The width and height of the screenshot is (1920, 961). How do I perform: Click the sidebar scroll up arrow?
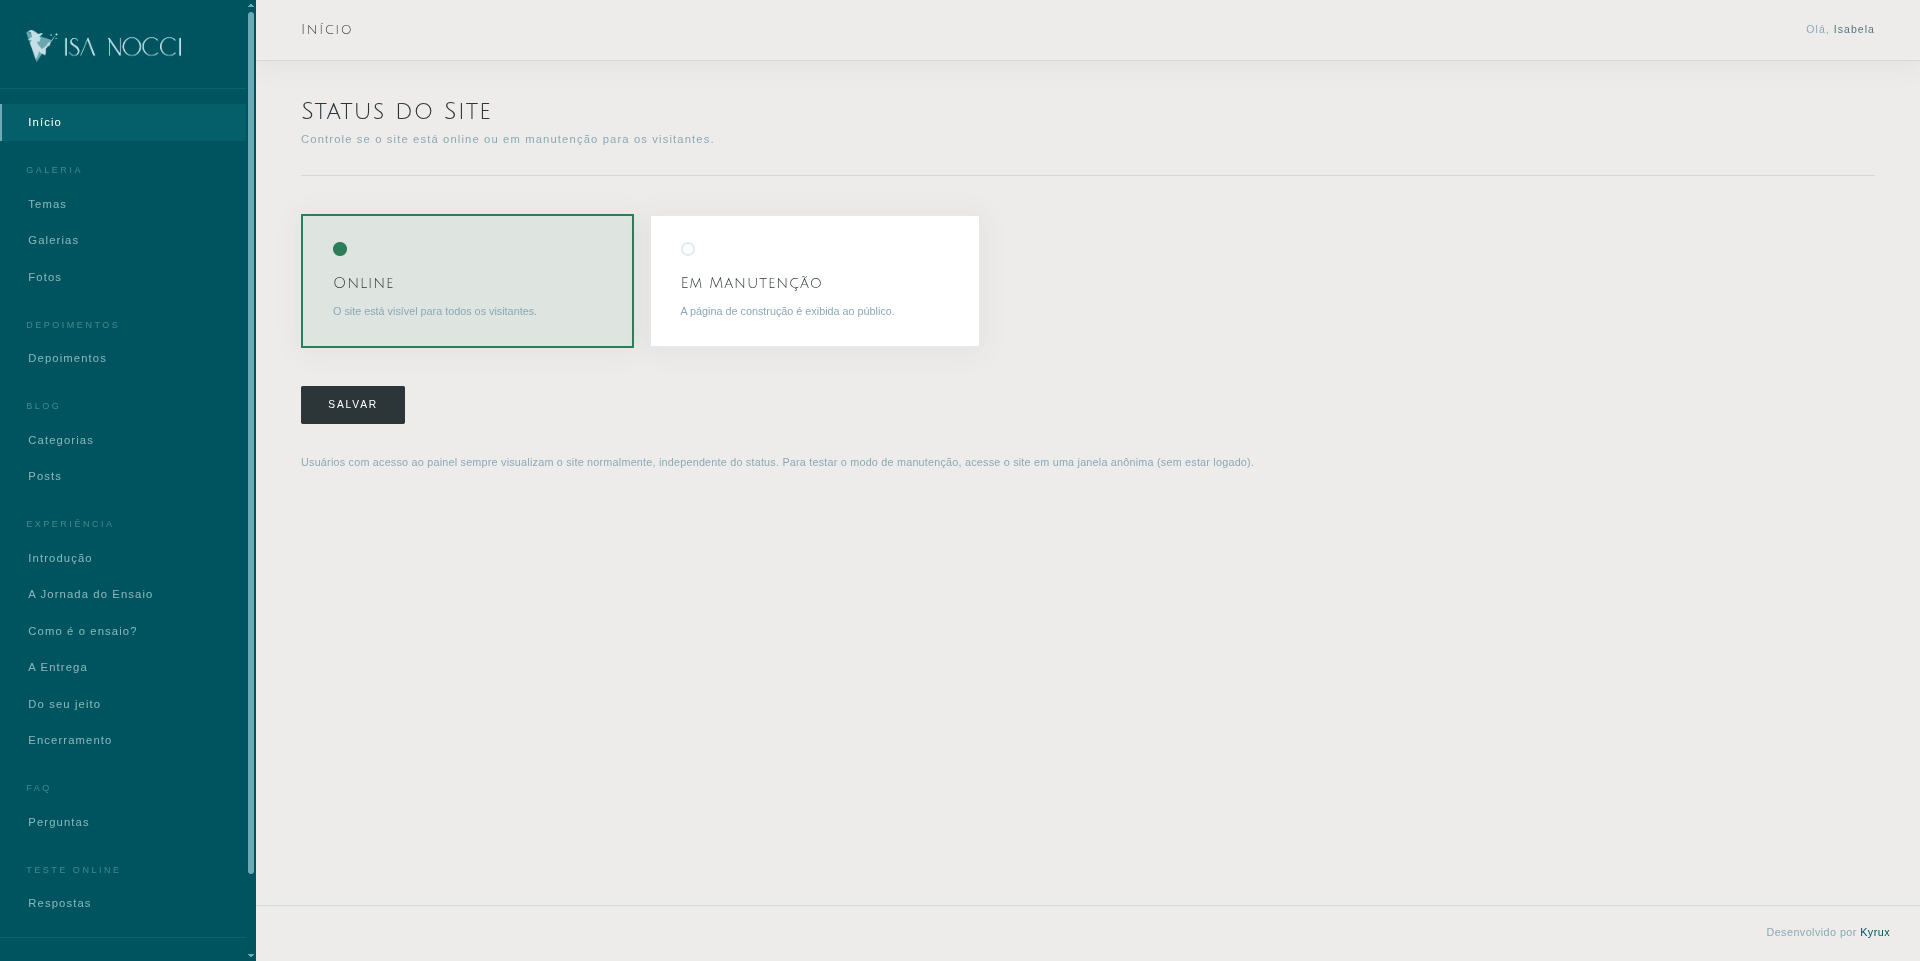pos(251,5)
